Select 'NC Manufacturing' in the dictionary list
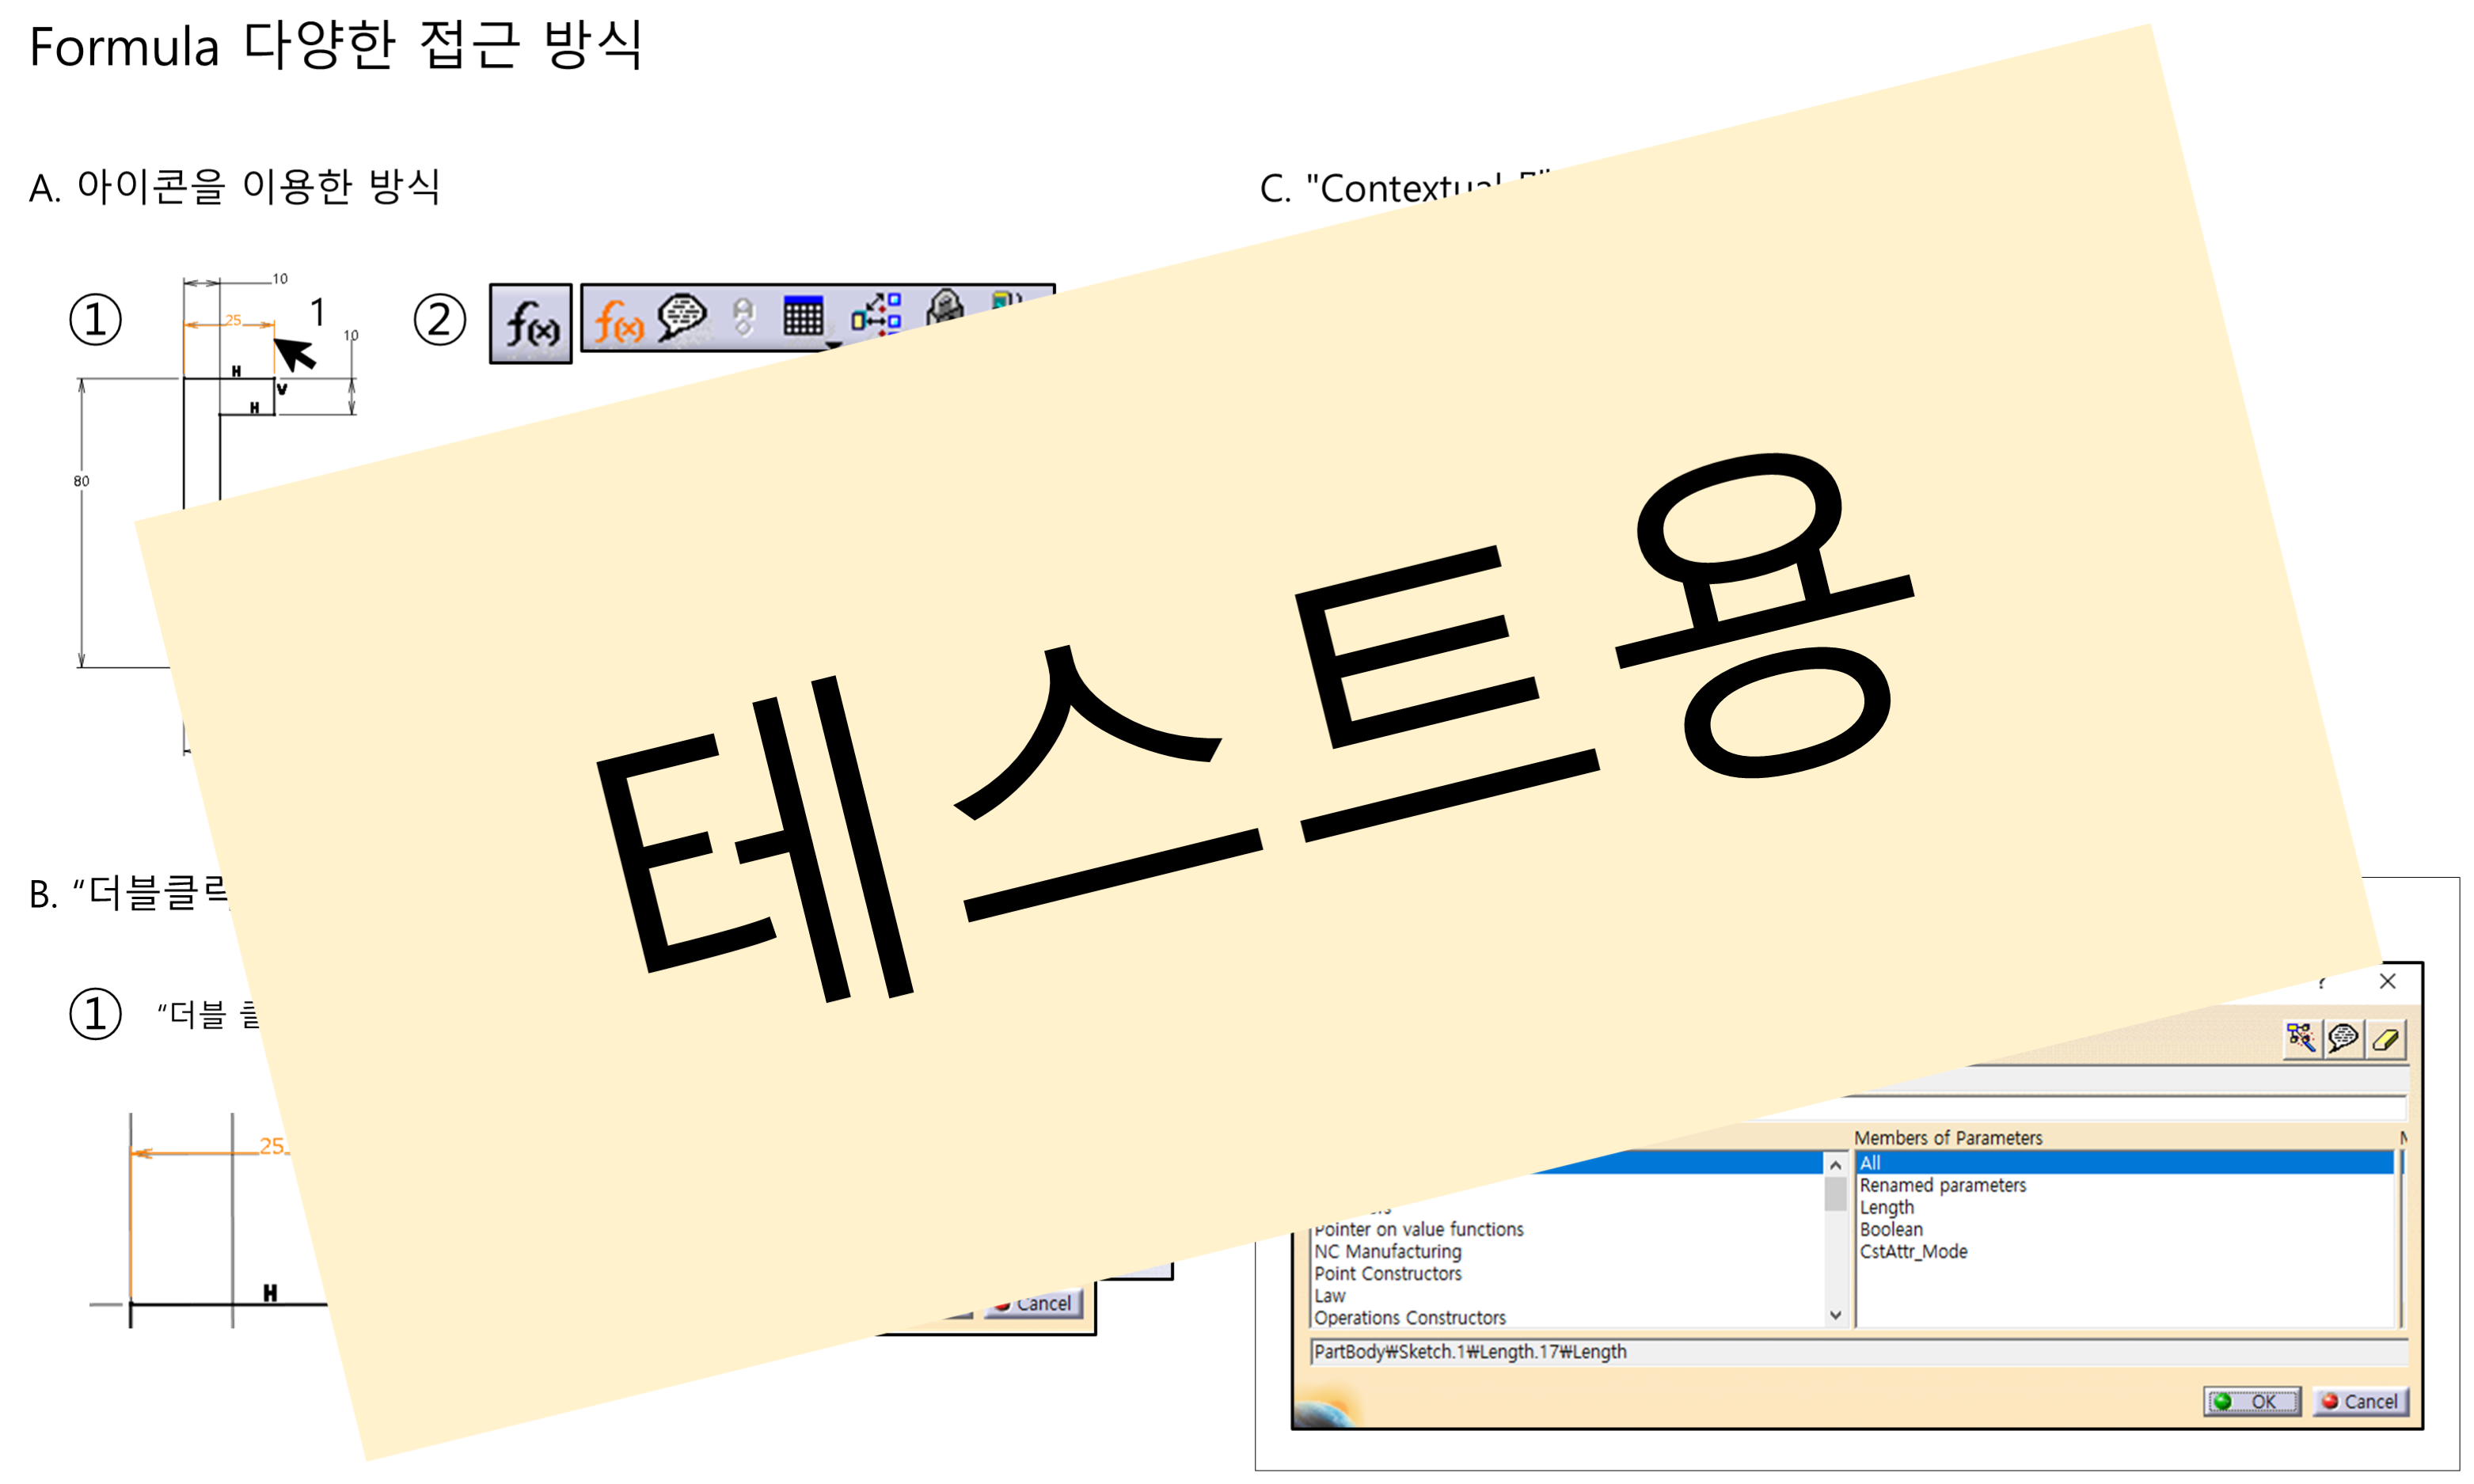Image resolution: width=2474 pixels, height=1484 pixels. (1388, 1252)
